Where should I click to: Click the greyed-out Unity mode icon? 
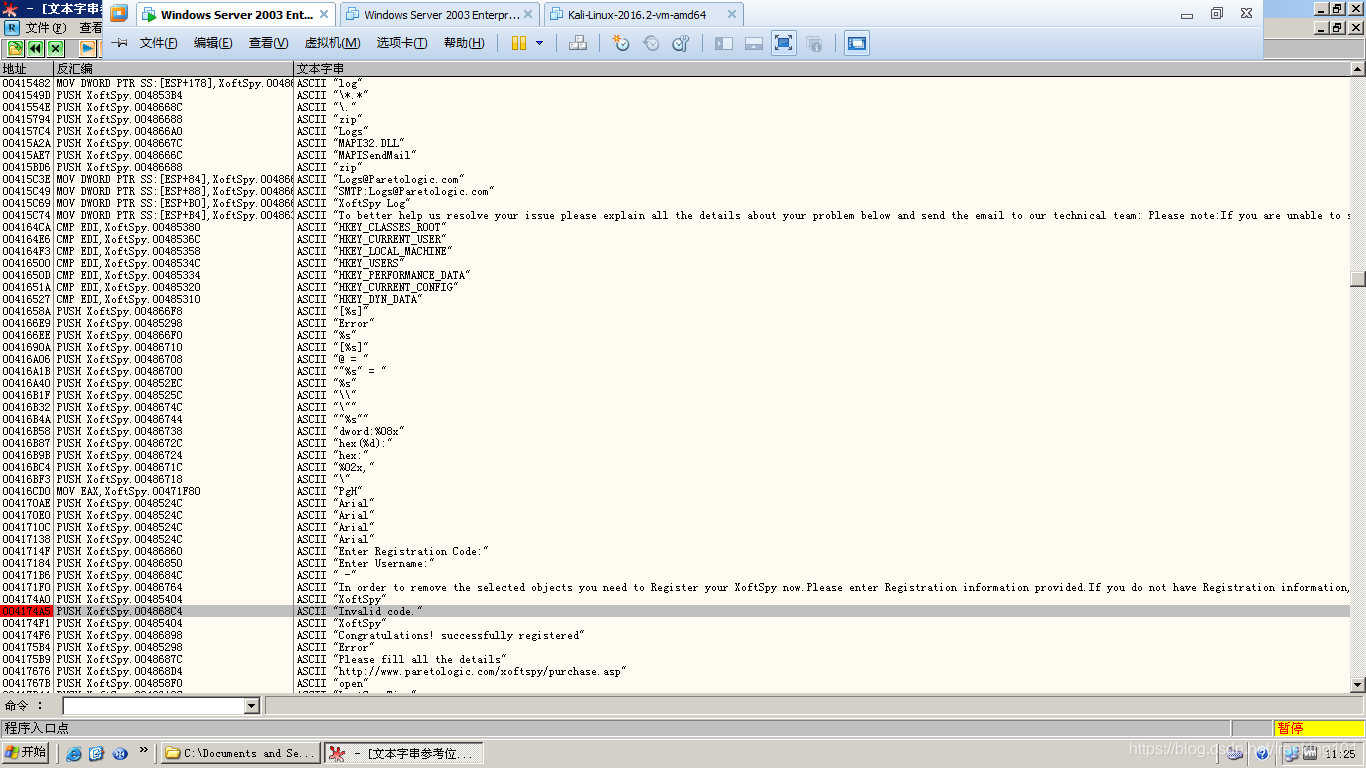(814, 43)
